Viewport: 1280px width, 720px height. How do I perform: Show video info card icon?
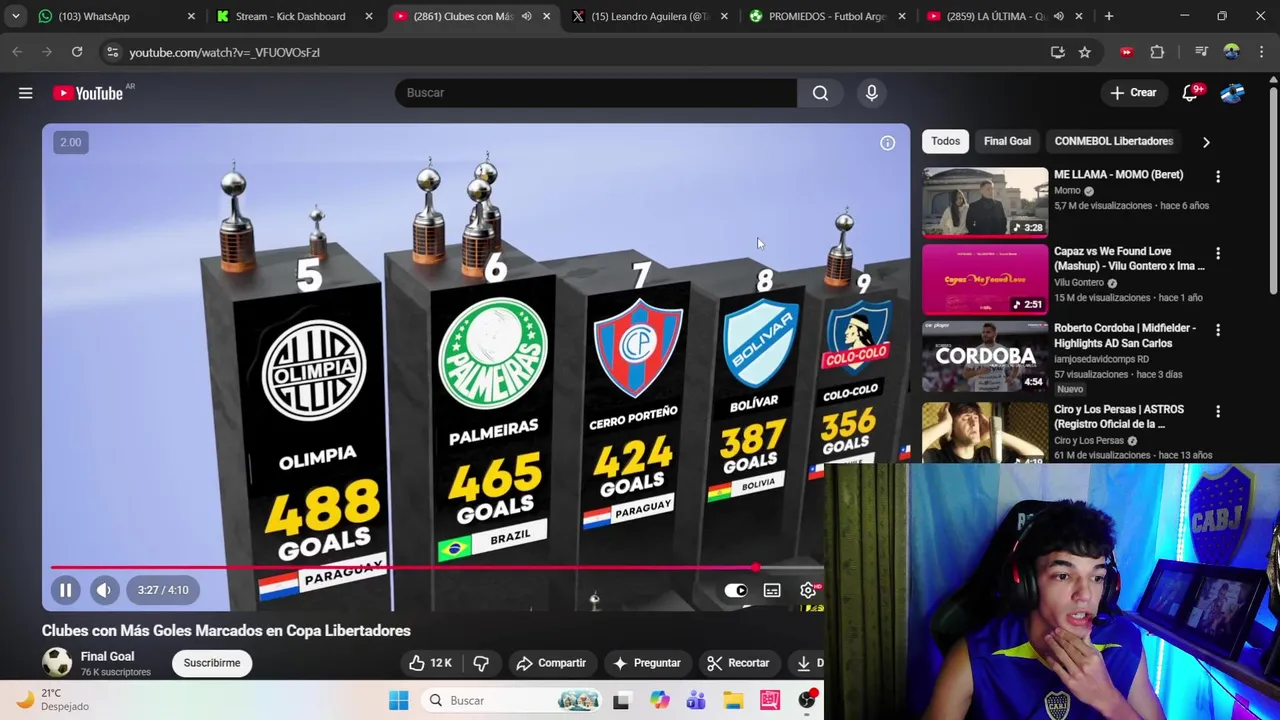point(887,143)
